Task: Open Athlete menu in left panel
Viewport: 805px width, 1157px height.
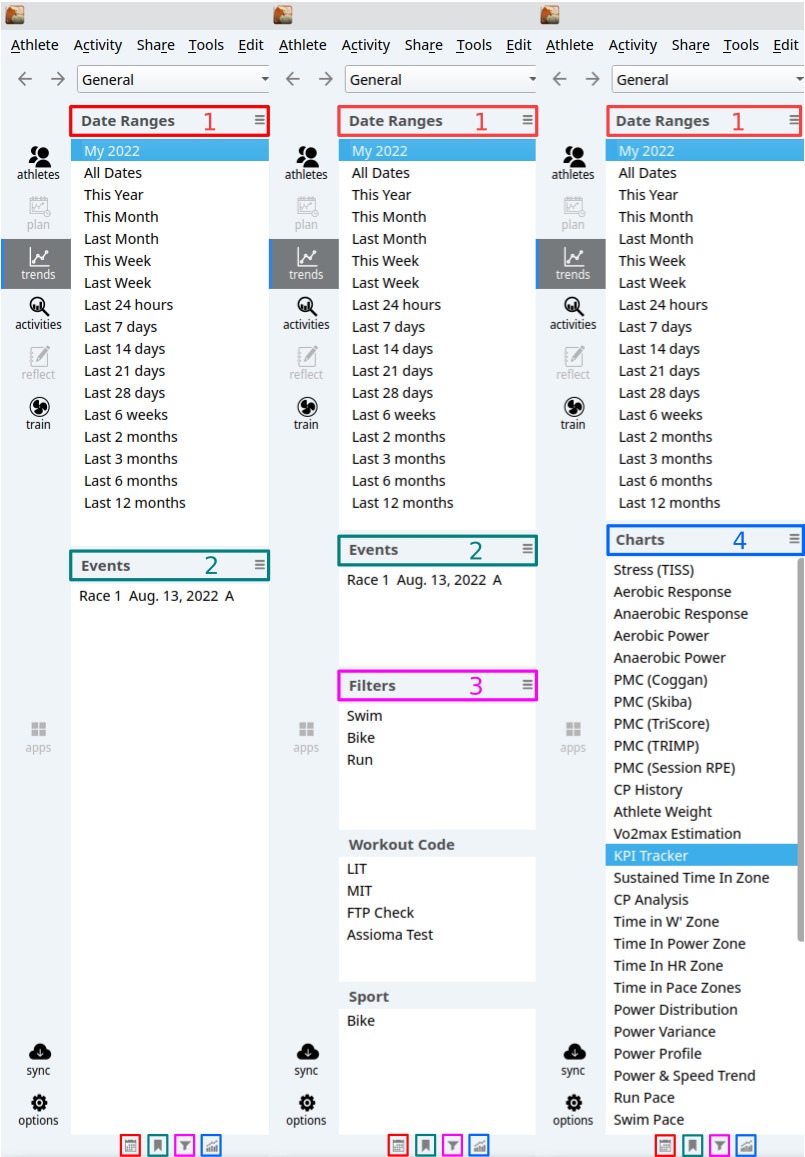Action: point(35,45)
